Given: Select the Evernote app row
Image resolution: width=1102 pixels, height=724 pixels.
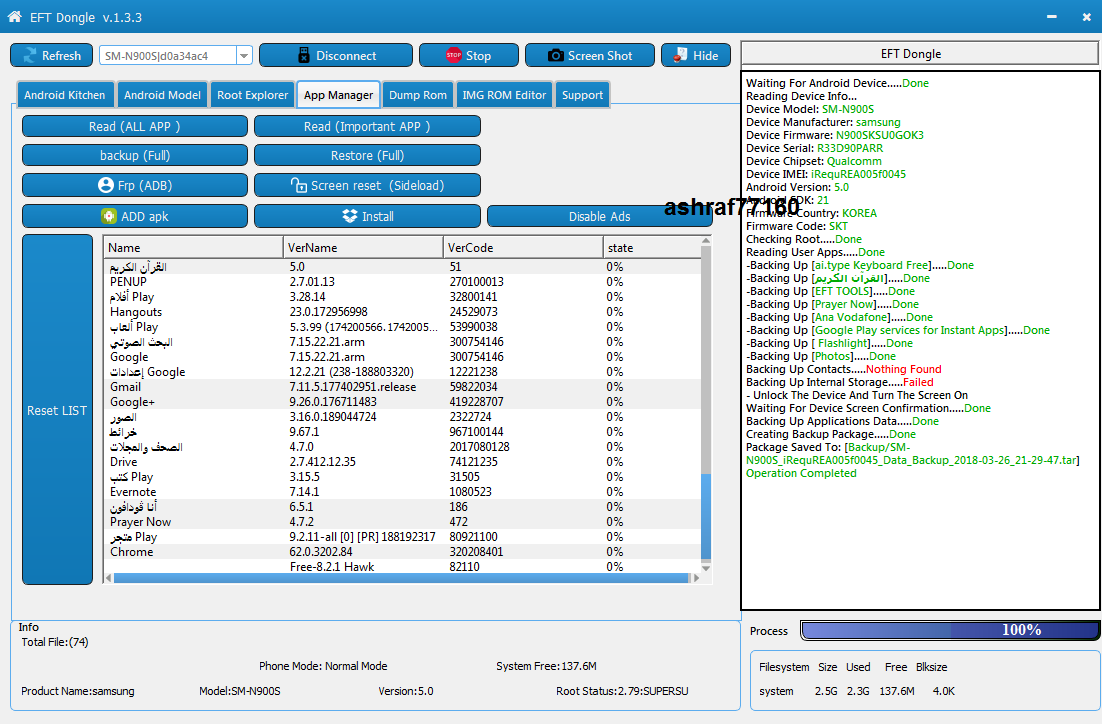Looking at the screenshot, I should [x=403, y=492].
